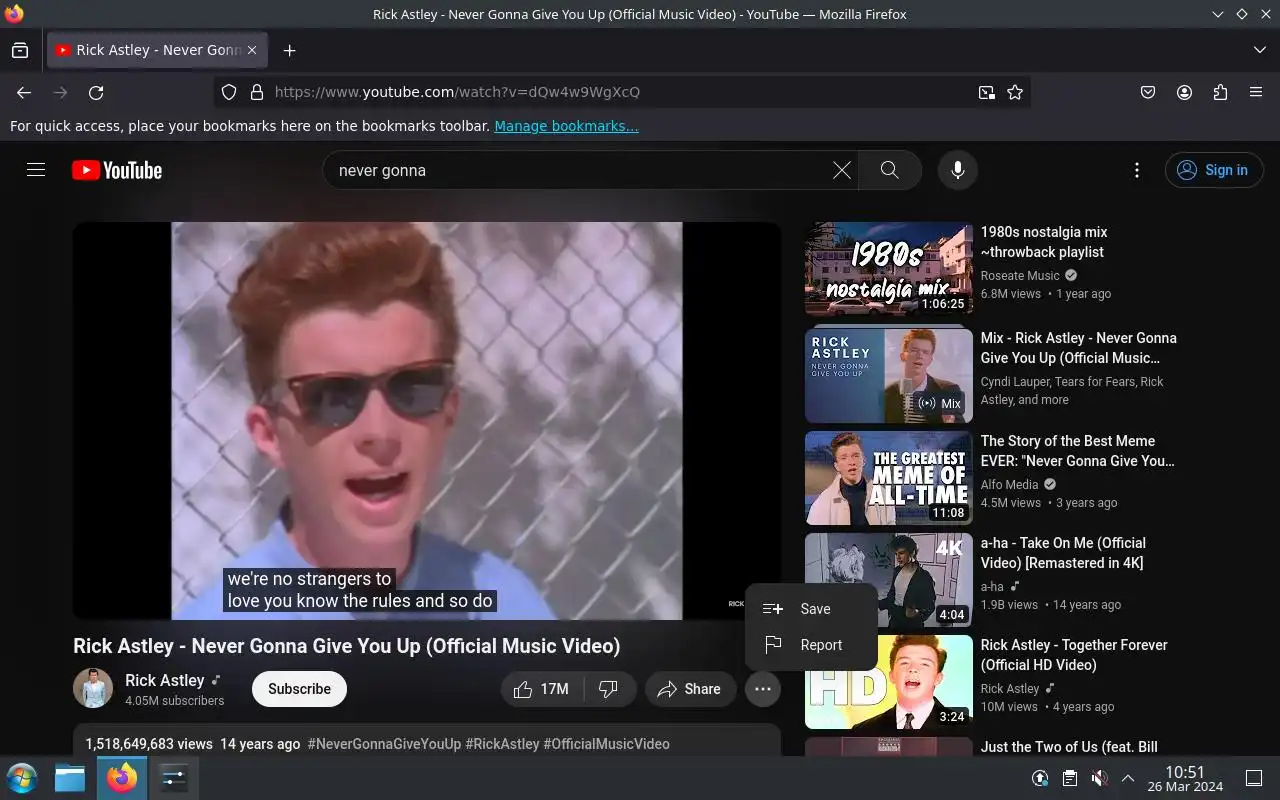
Task: Open Roseate Music channel name
Action: [x=1020, y=276]
